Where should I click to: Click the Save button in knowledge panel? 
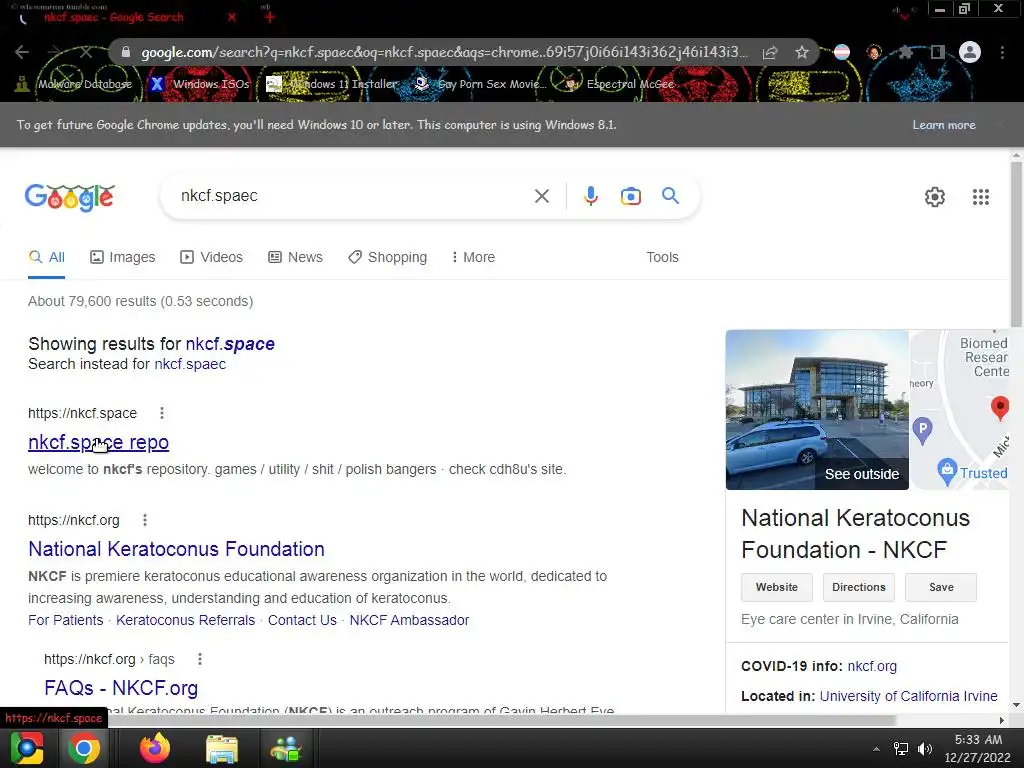coord(941,587)
